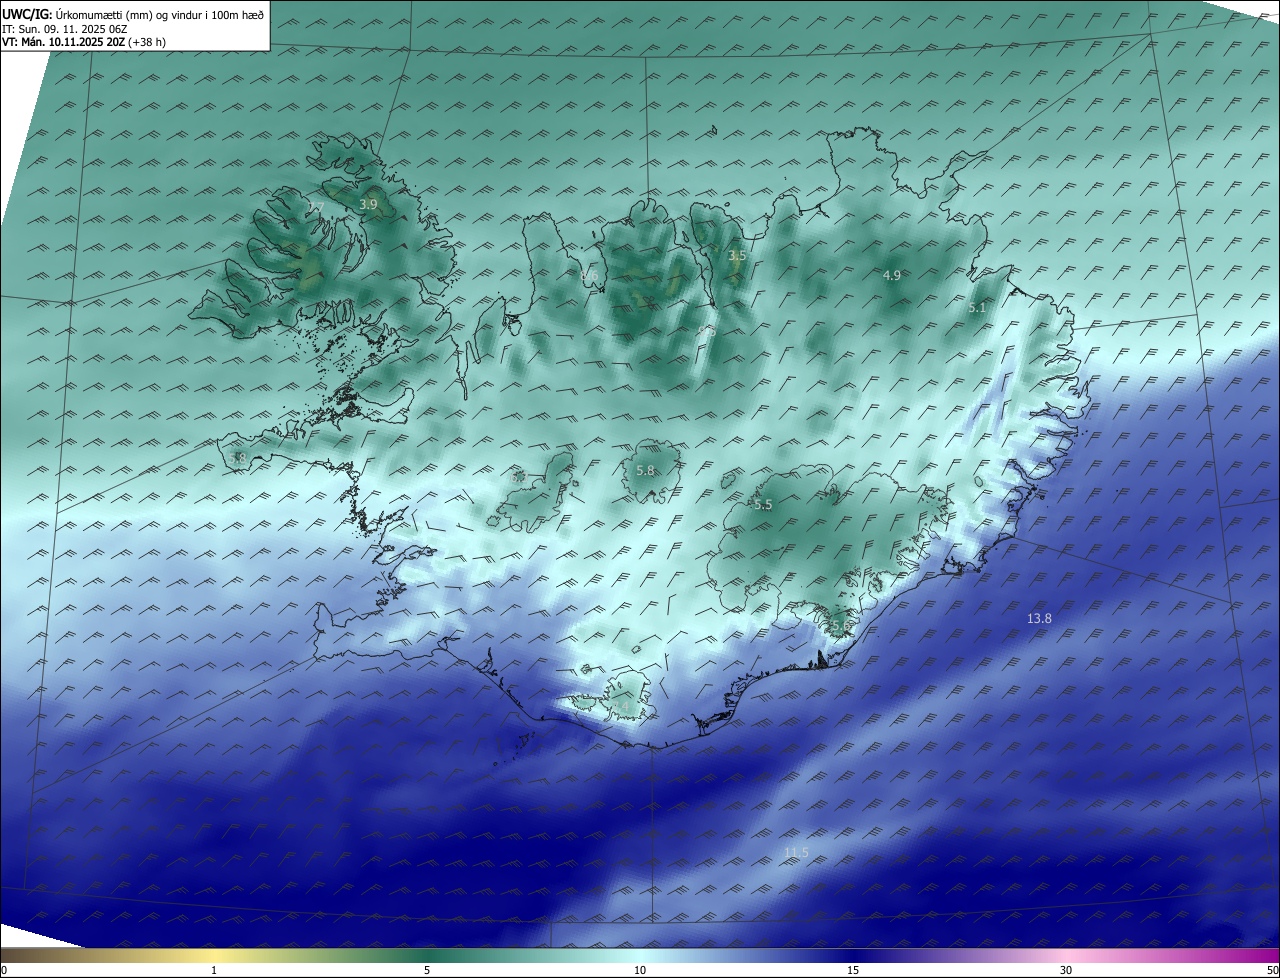
Task: Click the colour scale tick labelled 1
Action: point(214,970)
